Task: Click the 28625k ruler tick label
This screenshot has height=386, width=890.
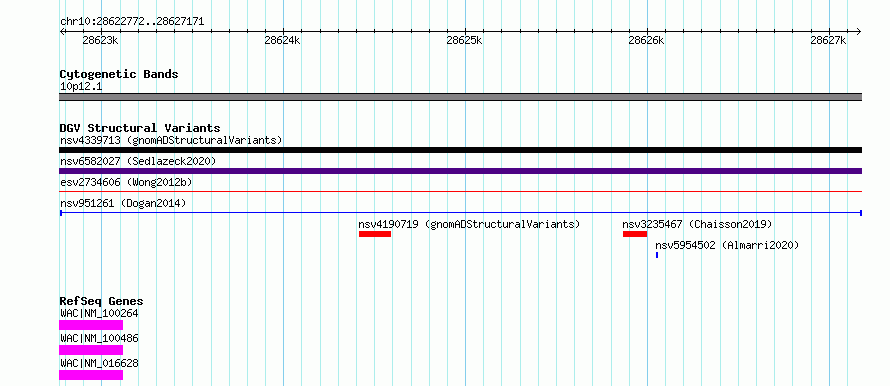Action: 464,40
